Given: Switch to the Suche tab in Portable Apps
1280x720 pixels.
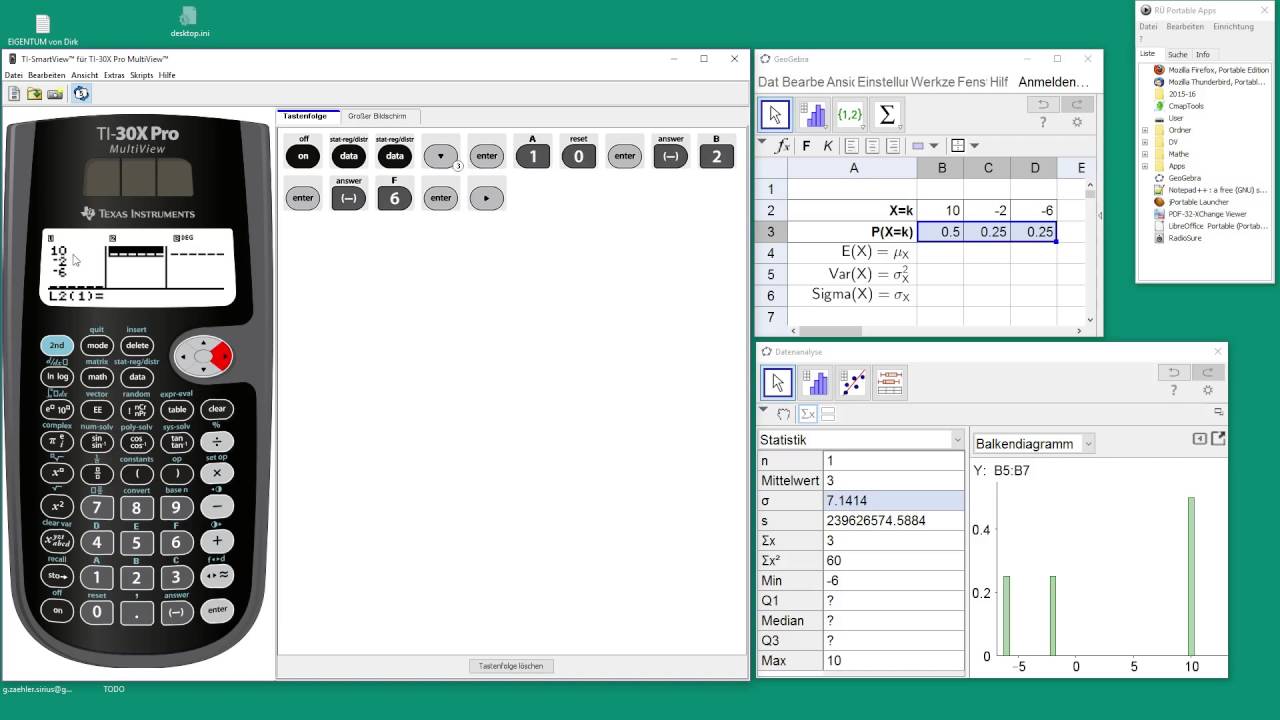Looking at the screenshot, I should [x=1178, y=54].
